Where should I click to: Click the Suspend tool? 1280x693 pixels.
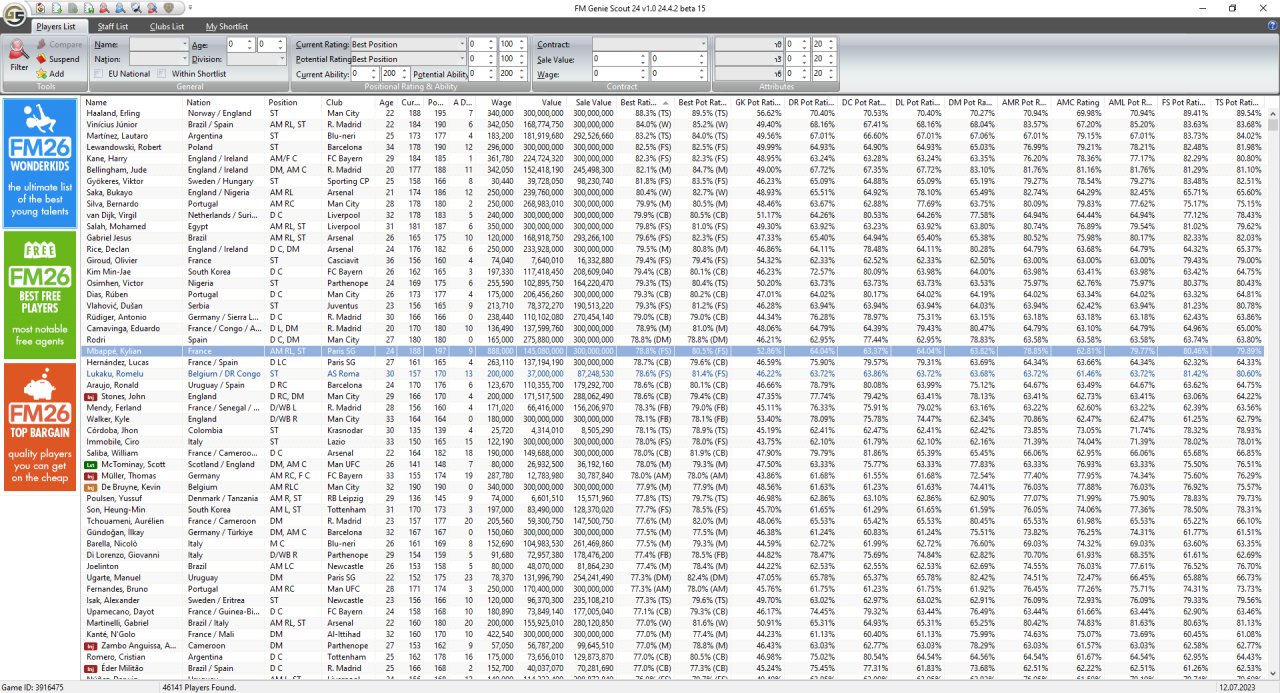click(x=57, y=59)
